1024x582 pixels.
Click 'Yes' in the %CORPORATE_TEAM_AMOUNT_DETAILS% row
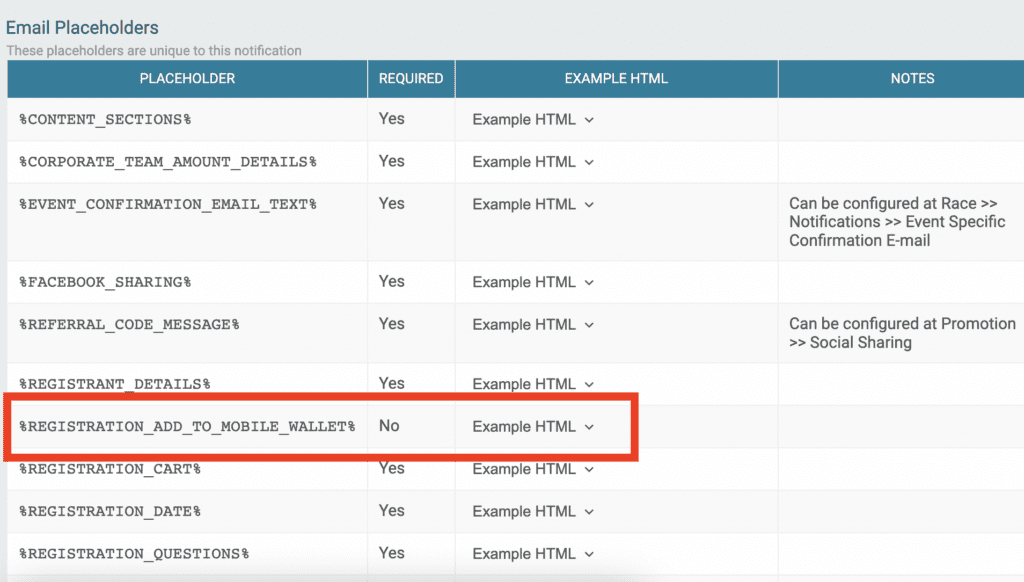(x=392, y=161)
